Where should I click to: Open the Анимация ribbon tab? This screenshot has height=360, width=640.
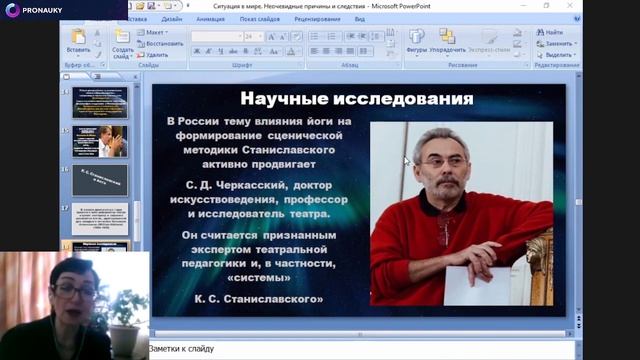click(210, 19)
